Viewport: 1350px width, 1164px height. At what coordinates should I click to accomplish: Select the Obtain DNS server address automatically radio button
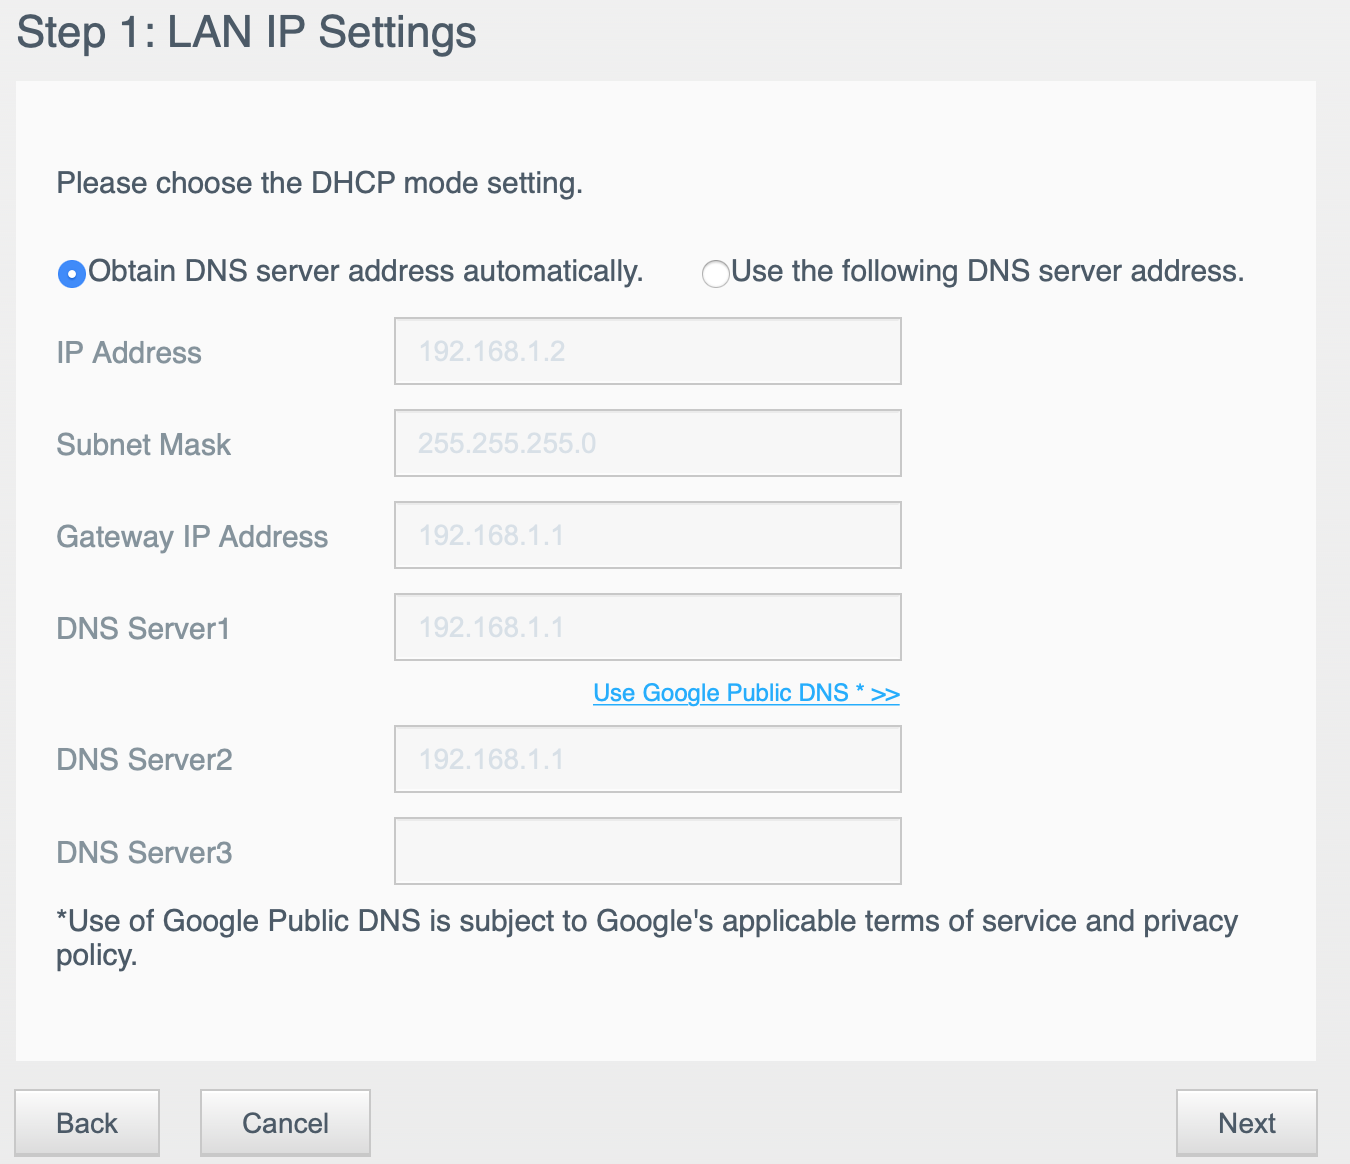pyautogui.click(x=71, y=273)
